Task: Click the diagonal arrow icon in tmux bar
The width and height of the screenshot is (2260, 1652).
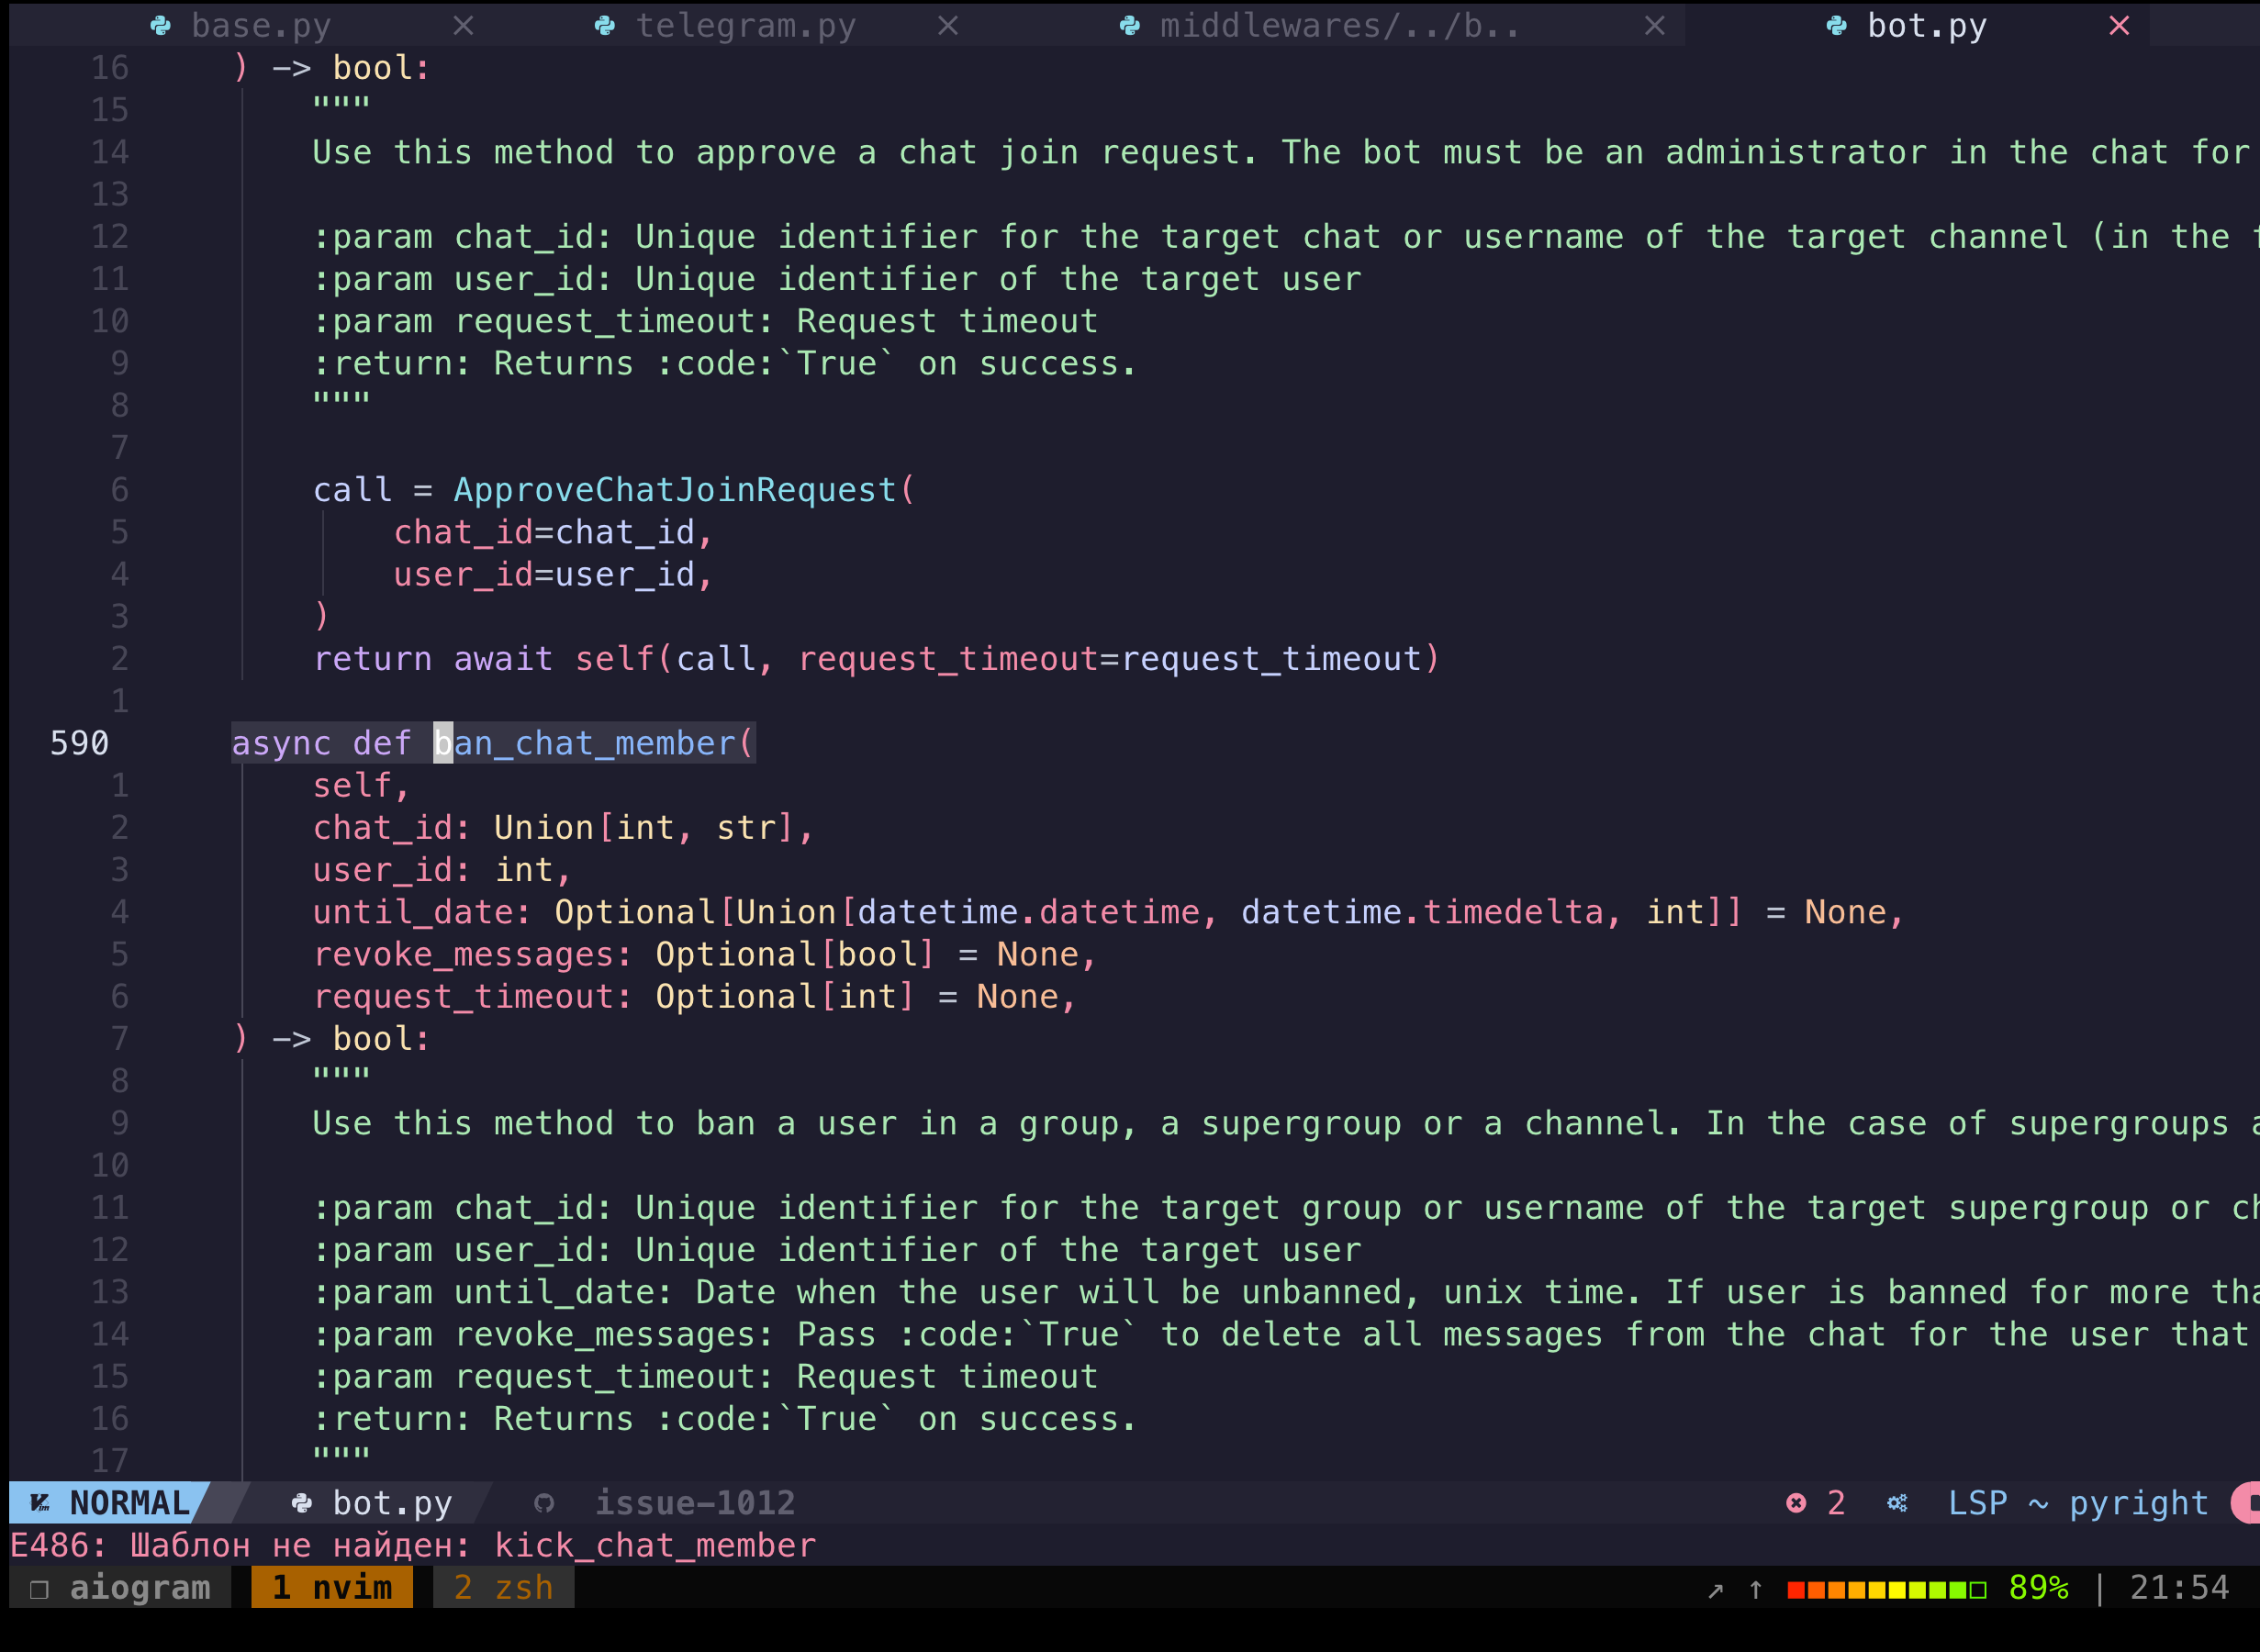Action: (1715, 1587)
